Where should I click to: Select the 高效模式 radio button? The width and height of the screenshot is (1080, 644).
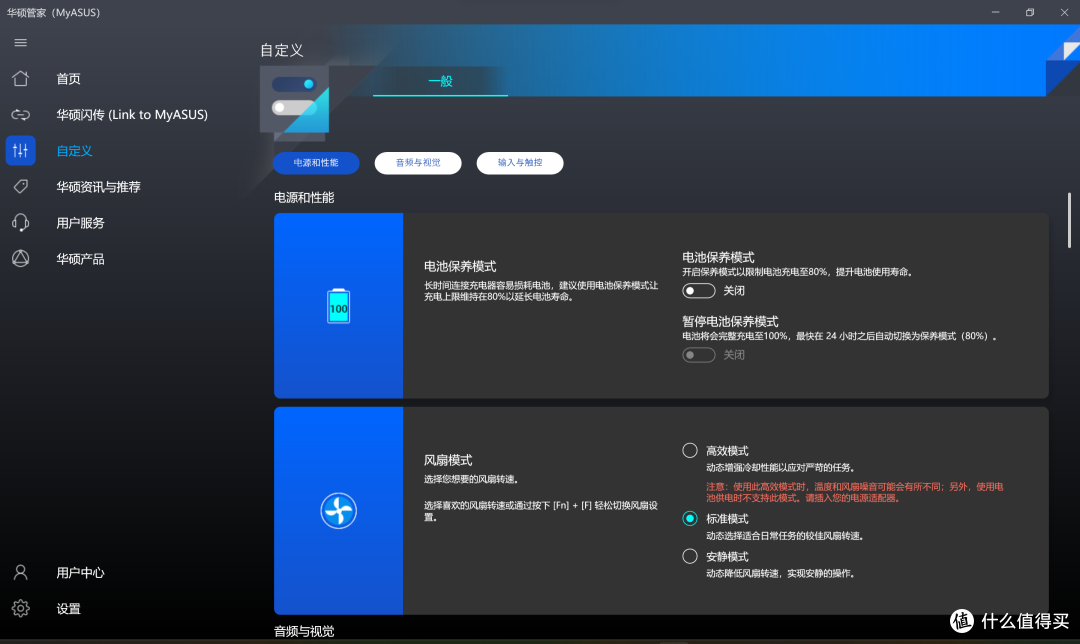point(689,450)
